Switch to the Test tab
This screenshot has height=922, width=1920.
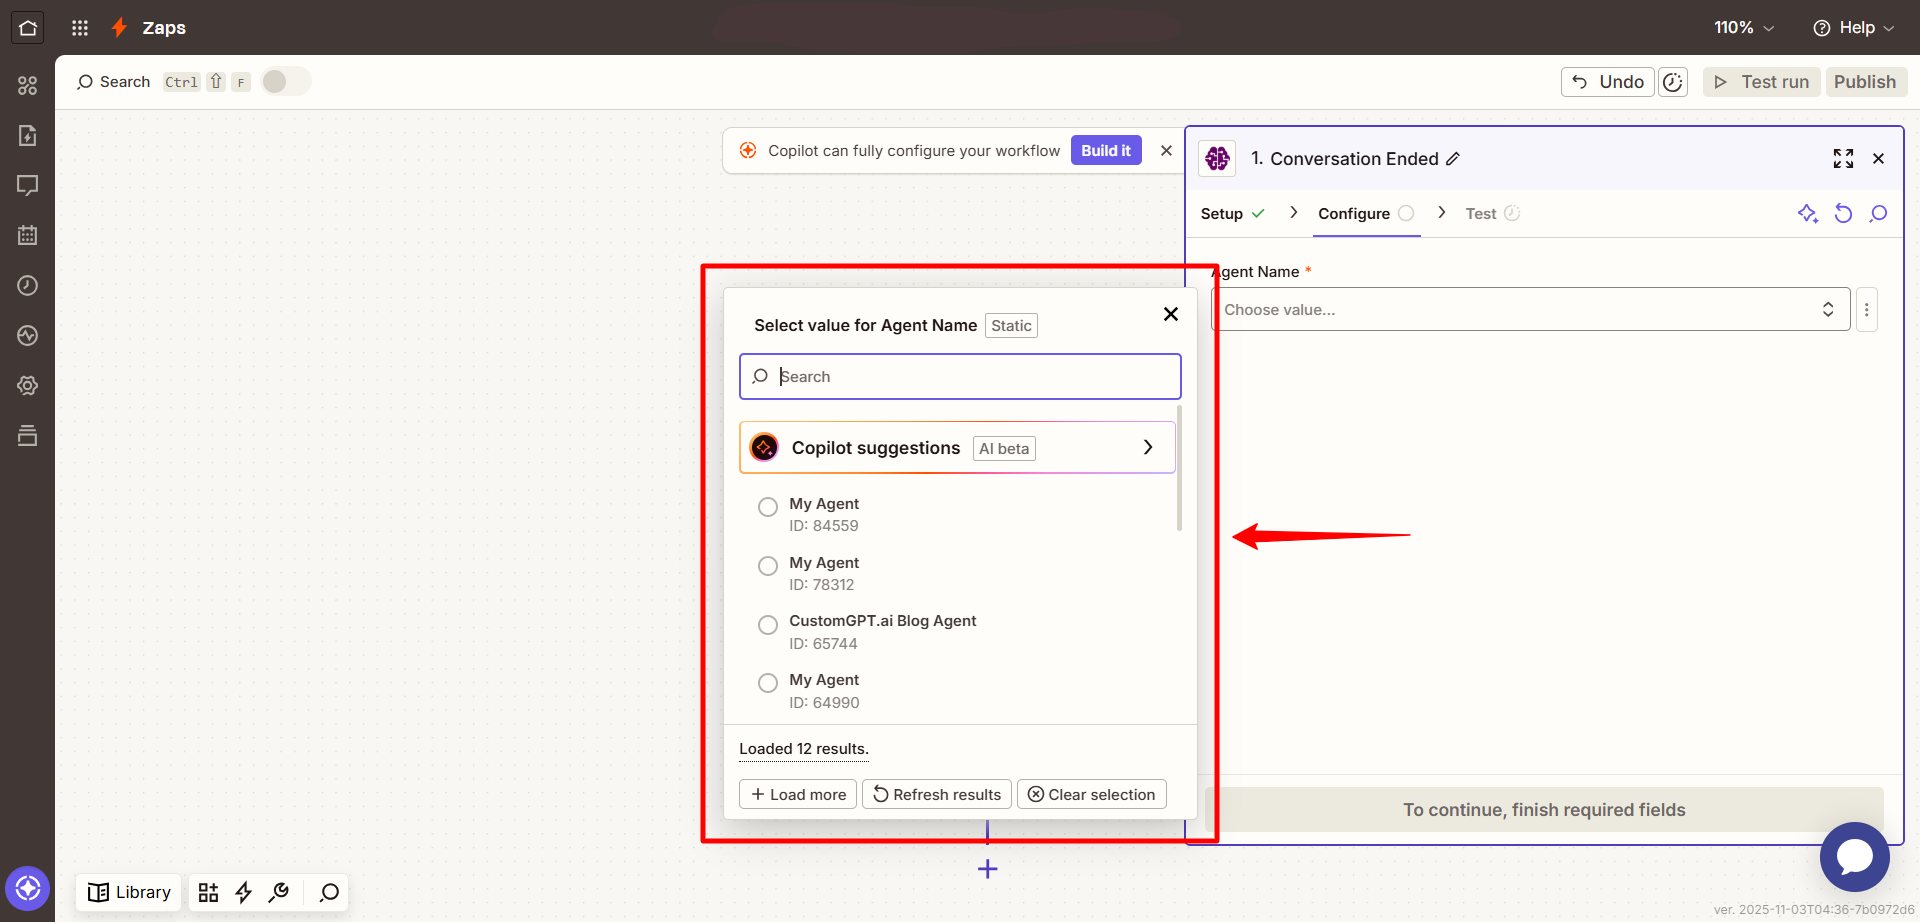[x=1492, y=213]
